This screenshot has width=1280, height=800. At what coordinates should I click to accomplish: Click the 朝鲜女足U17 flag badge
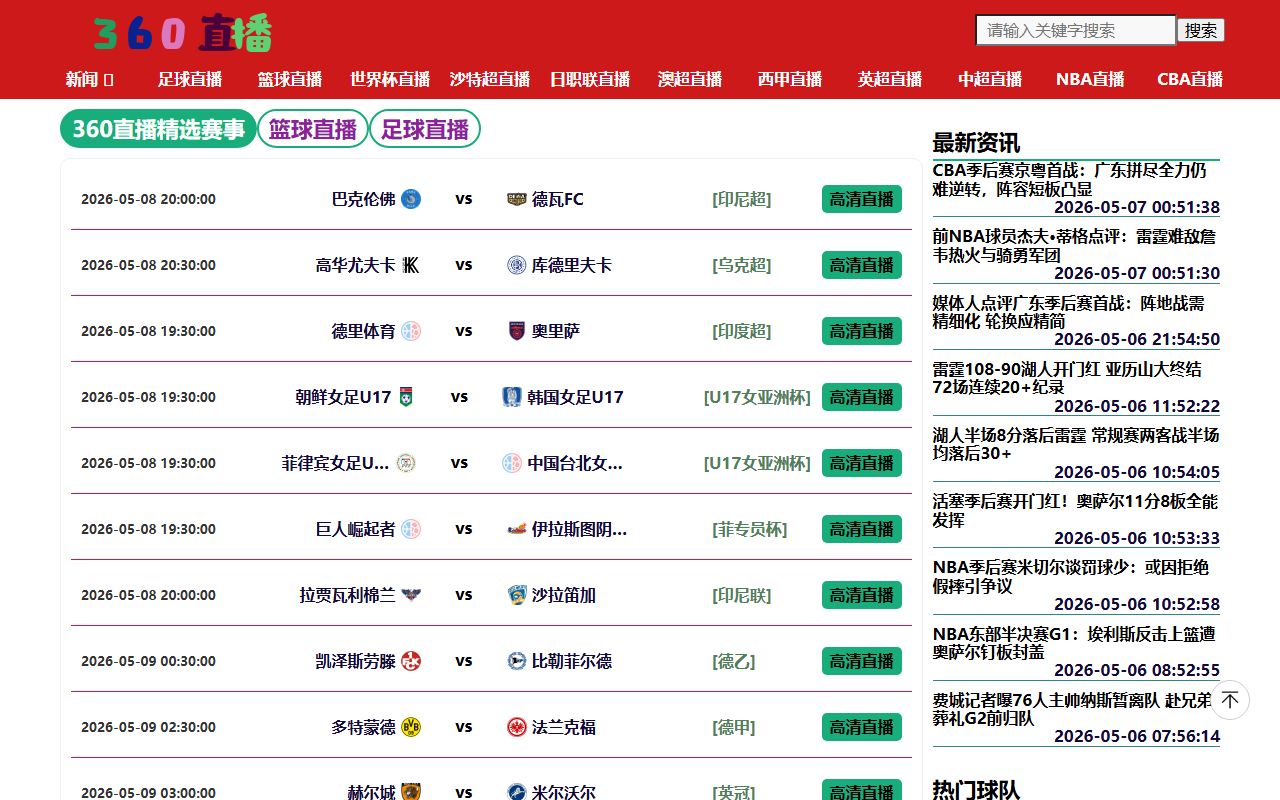pos(406,397)
